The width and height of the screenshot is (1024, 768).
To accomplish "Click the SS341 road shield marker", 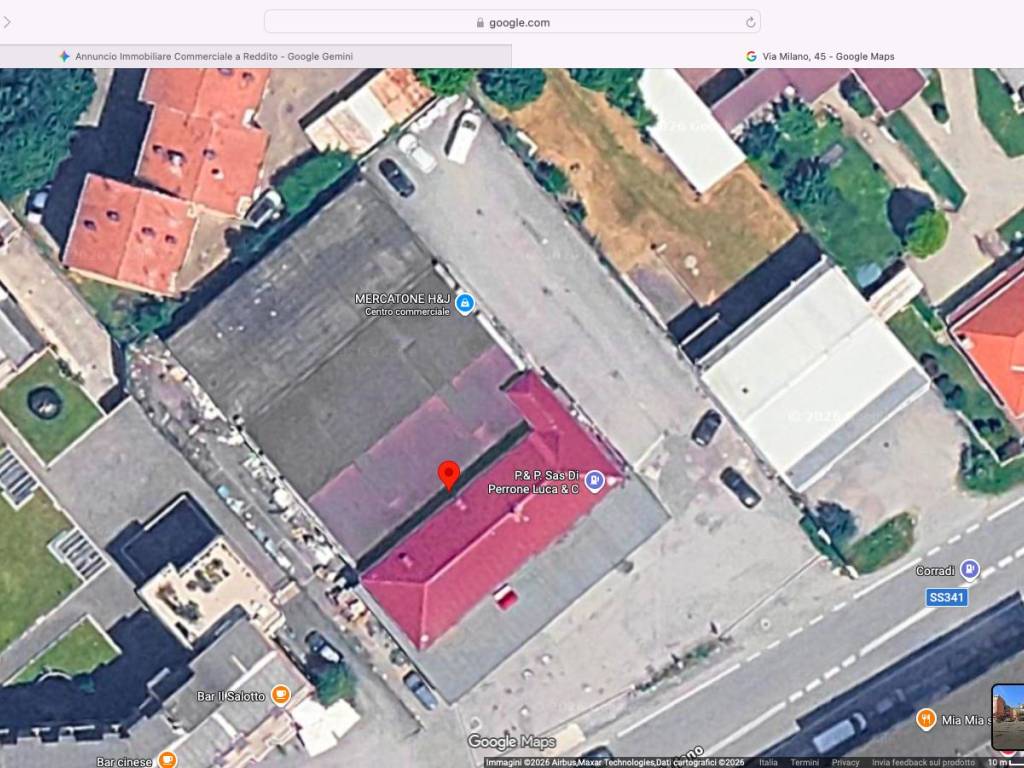I will click(x=946, y=597).
